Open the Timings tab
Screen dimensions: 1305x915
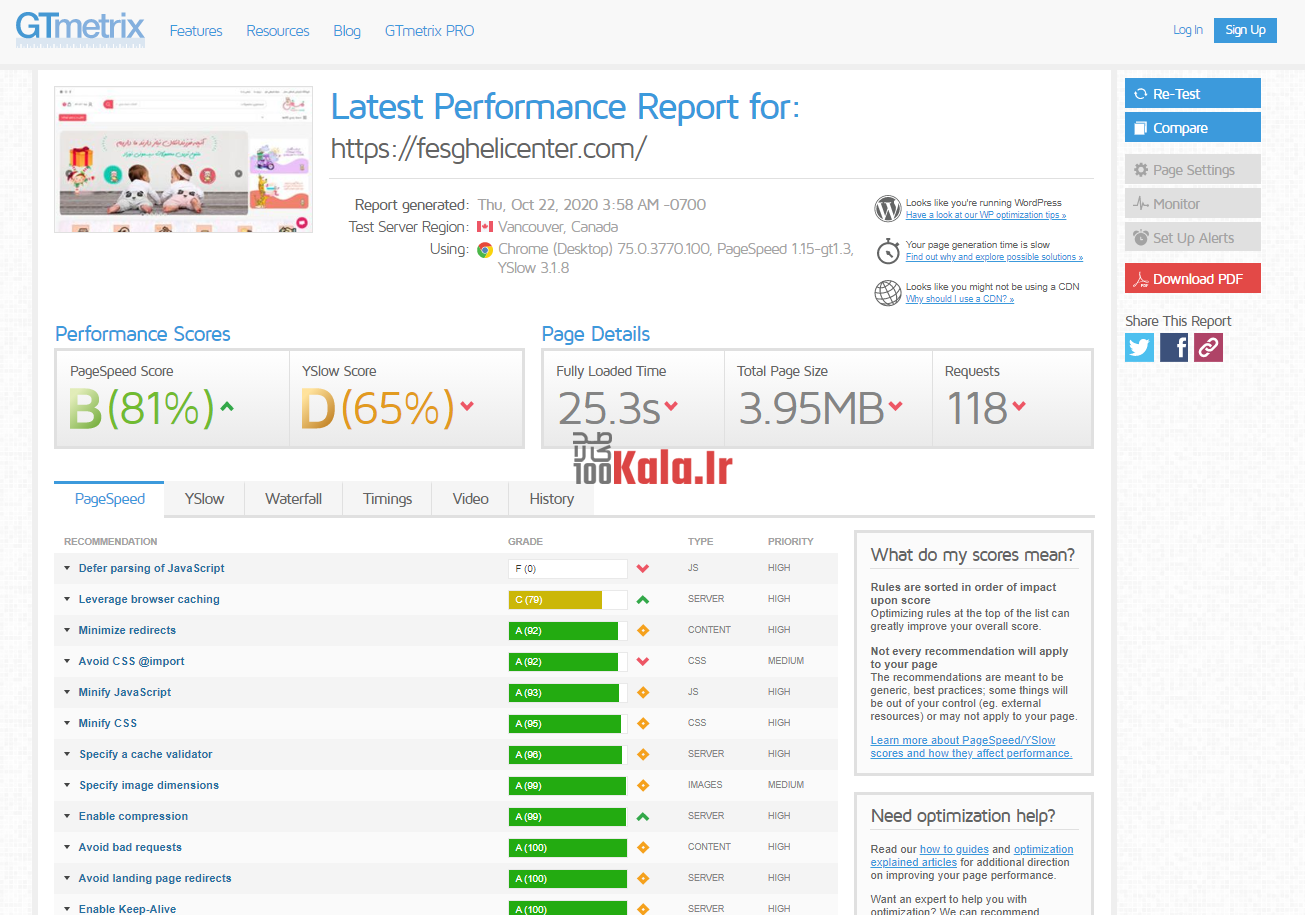tap(387, 498)
